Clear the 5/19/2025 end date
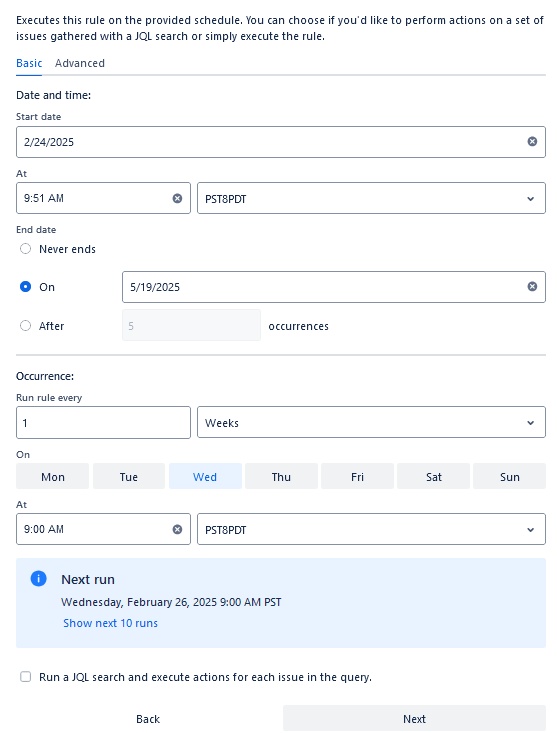 pos(532,287)
